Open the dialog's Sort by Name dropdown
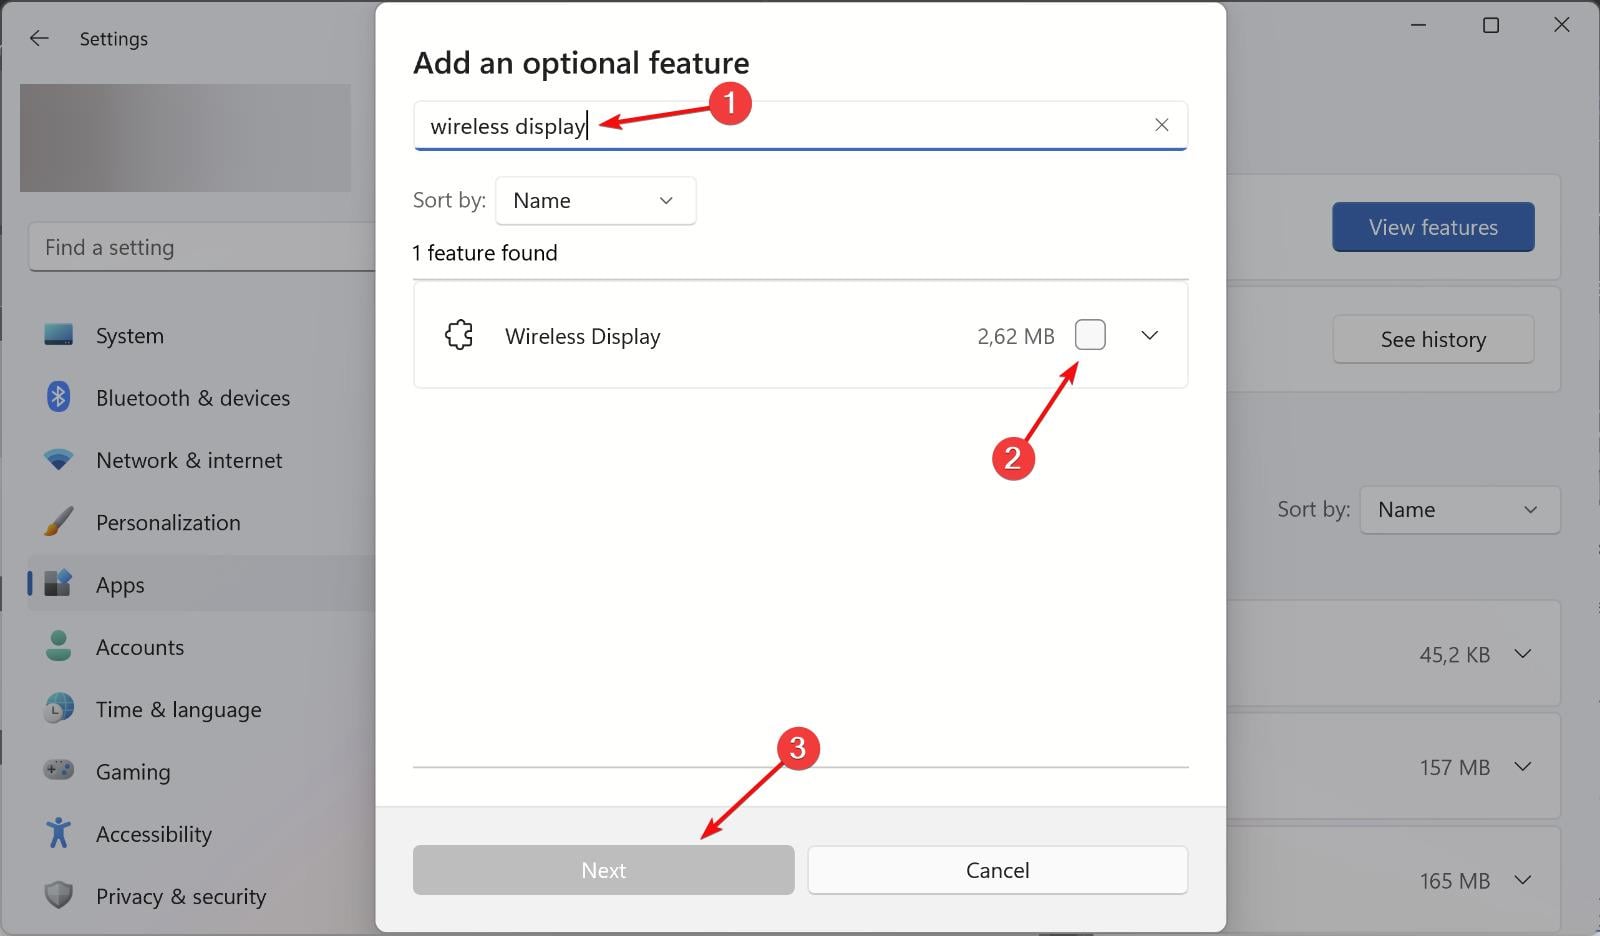This screenshot has width=1600, height=936. coord(595,200)
